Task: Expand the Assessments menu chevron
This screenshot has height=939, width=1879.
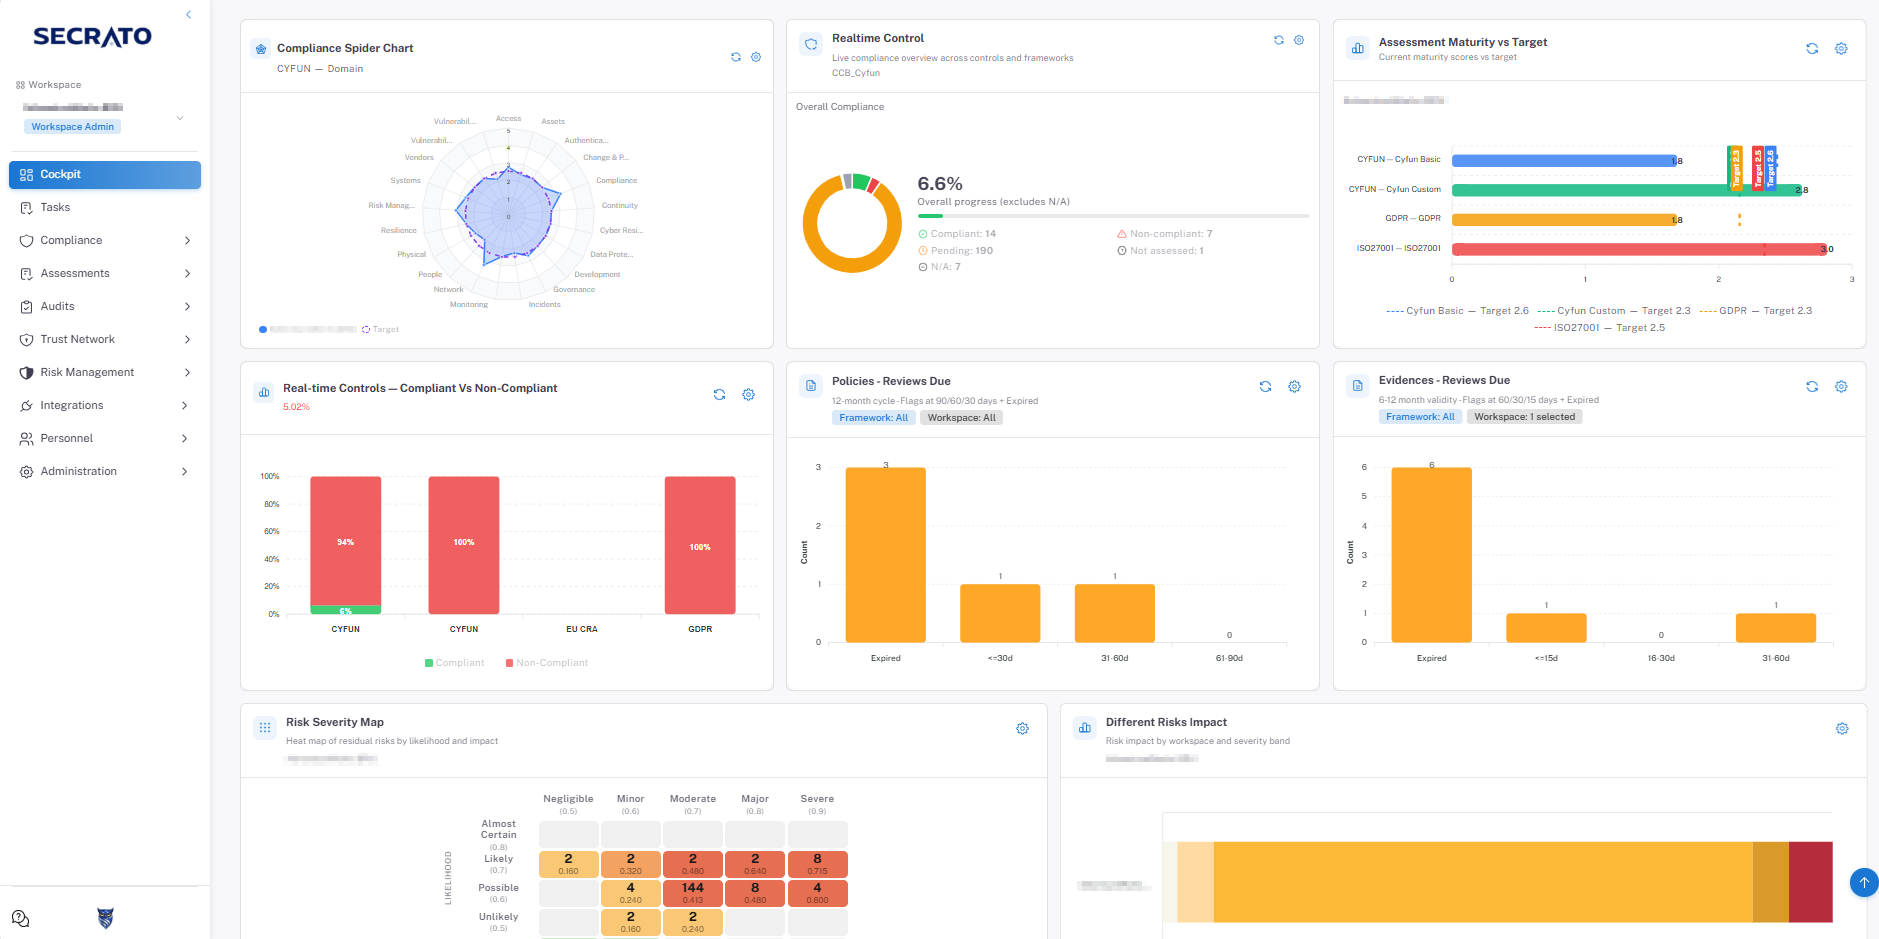Action: point(187,274)
